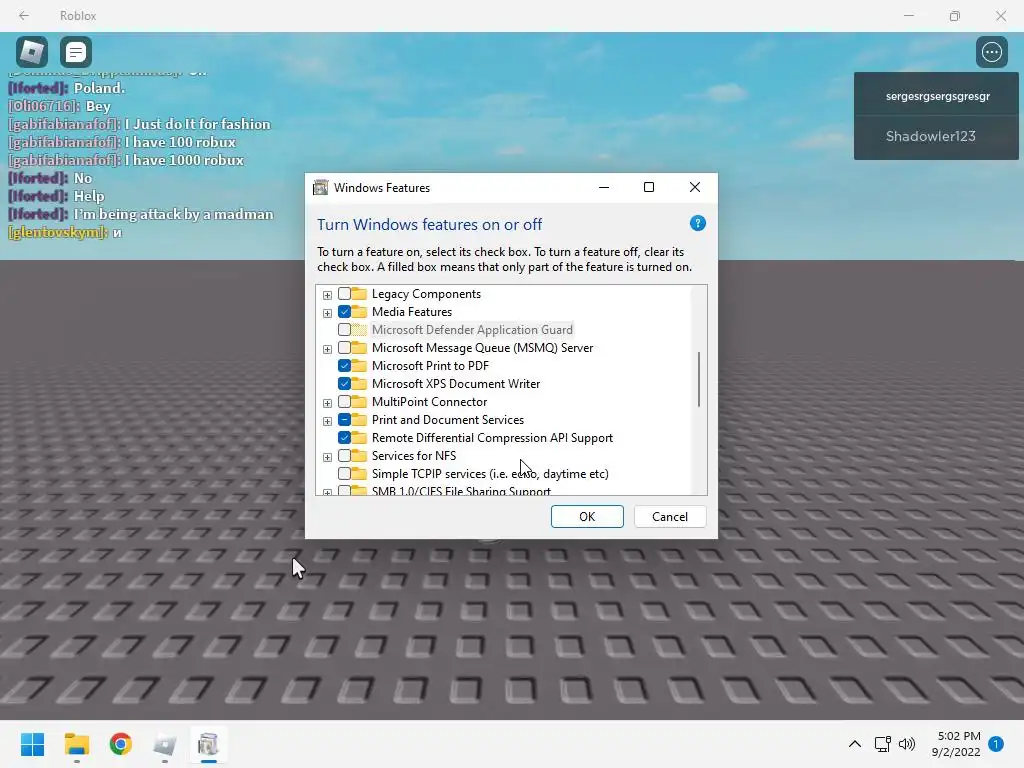This screenshot has height=768, width=1024.
Task: Uncheck Microsoft XPS Document Writer
Action: pos(344,383)
